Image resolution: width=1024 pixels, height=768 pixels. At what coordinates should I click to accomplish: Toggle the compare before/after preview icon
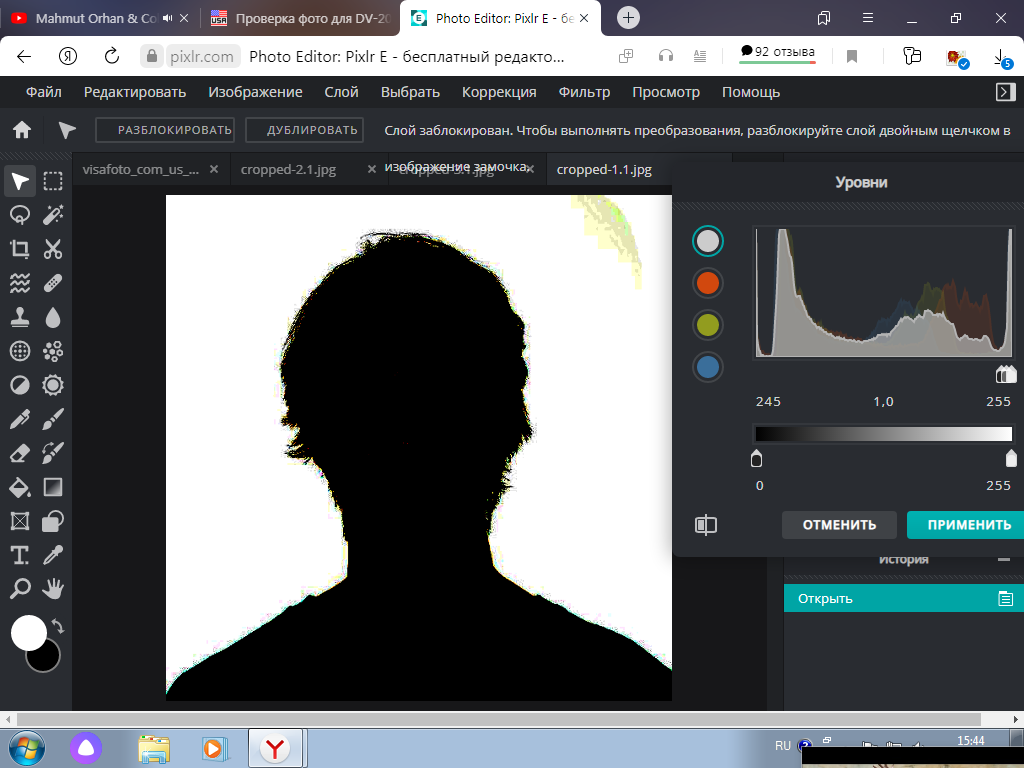tap(706, 525)
